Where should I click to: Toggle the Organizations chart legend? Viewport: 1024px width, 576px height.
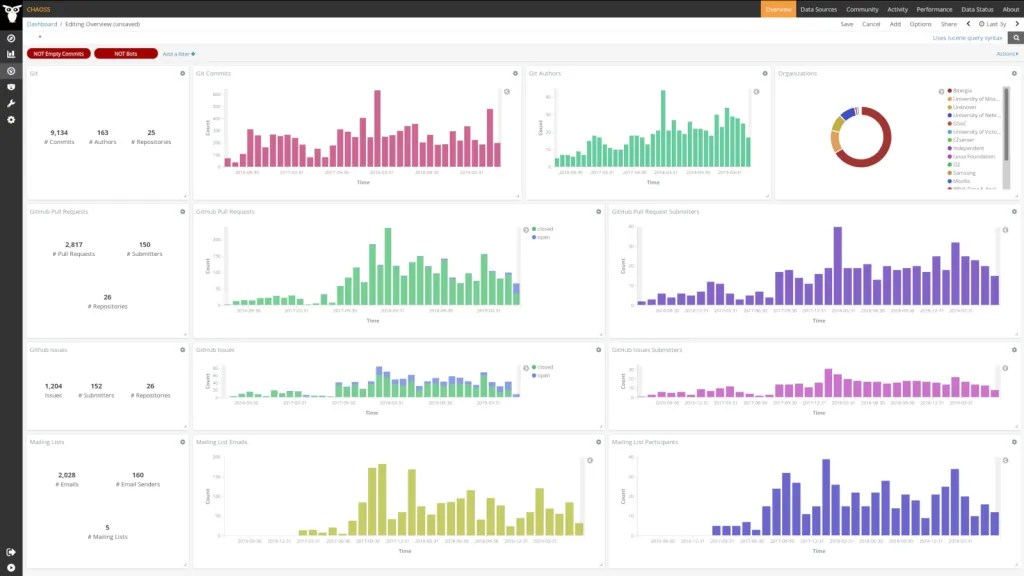941,91
